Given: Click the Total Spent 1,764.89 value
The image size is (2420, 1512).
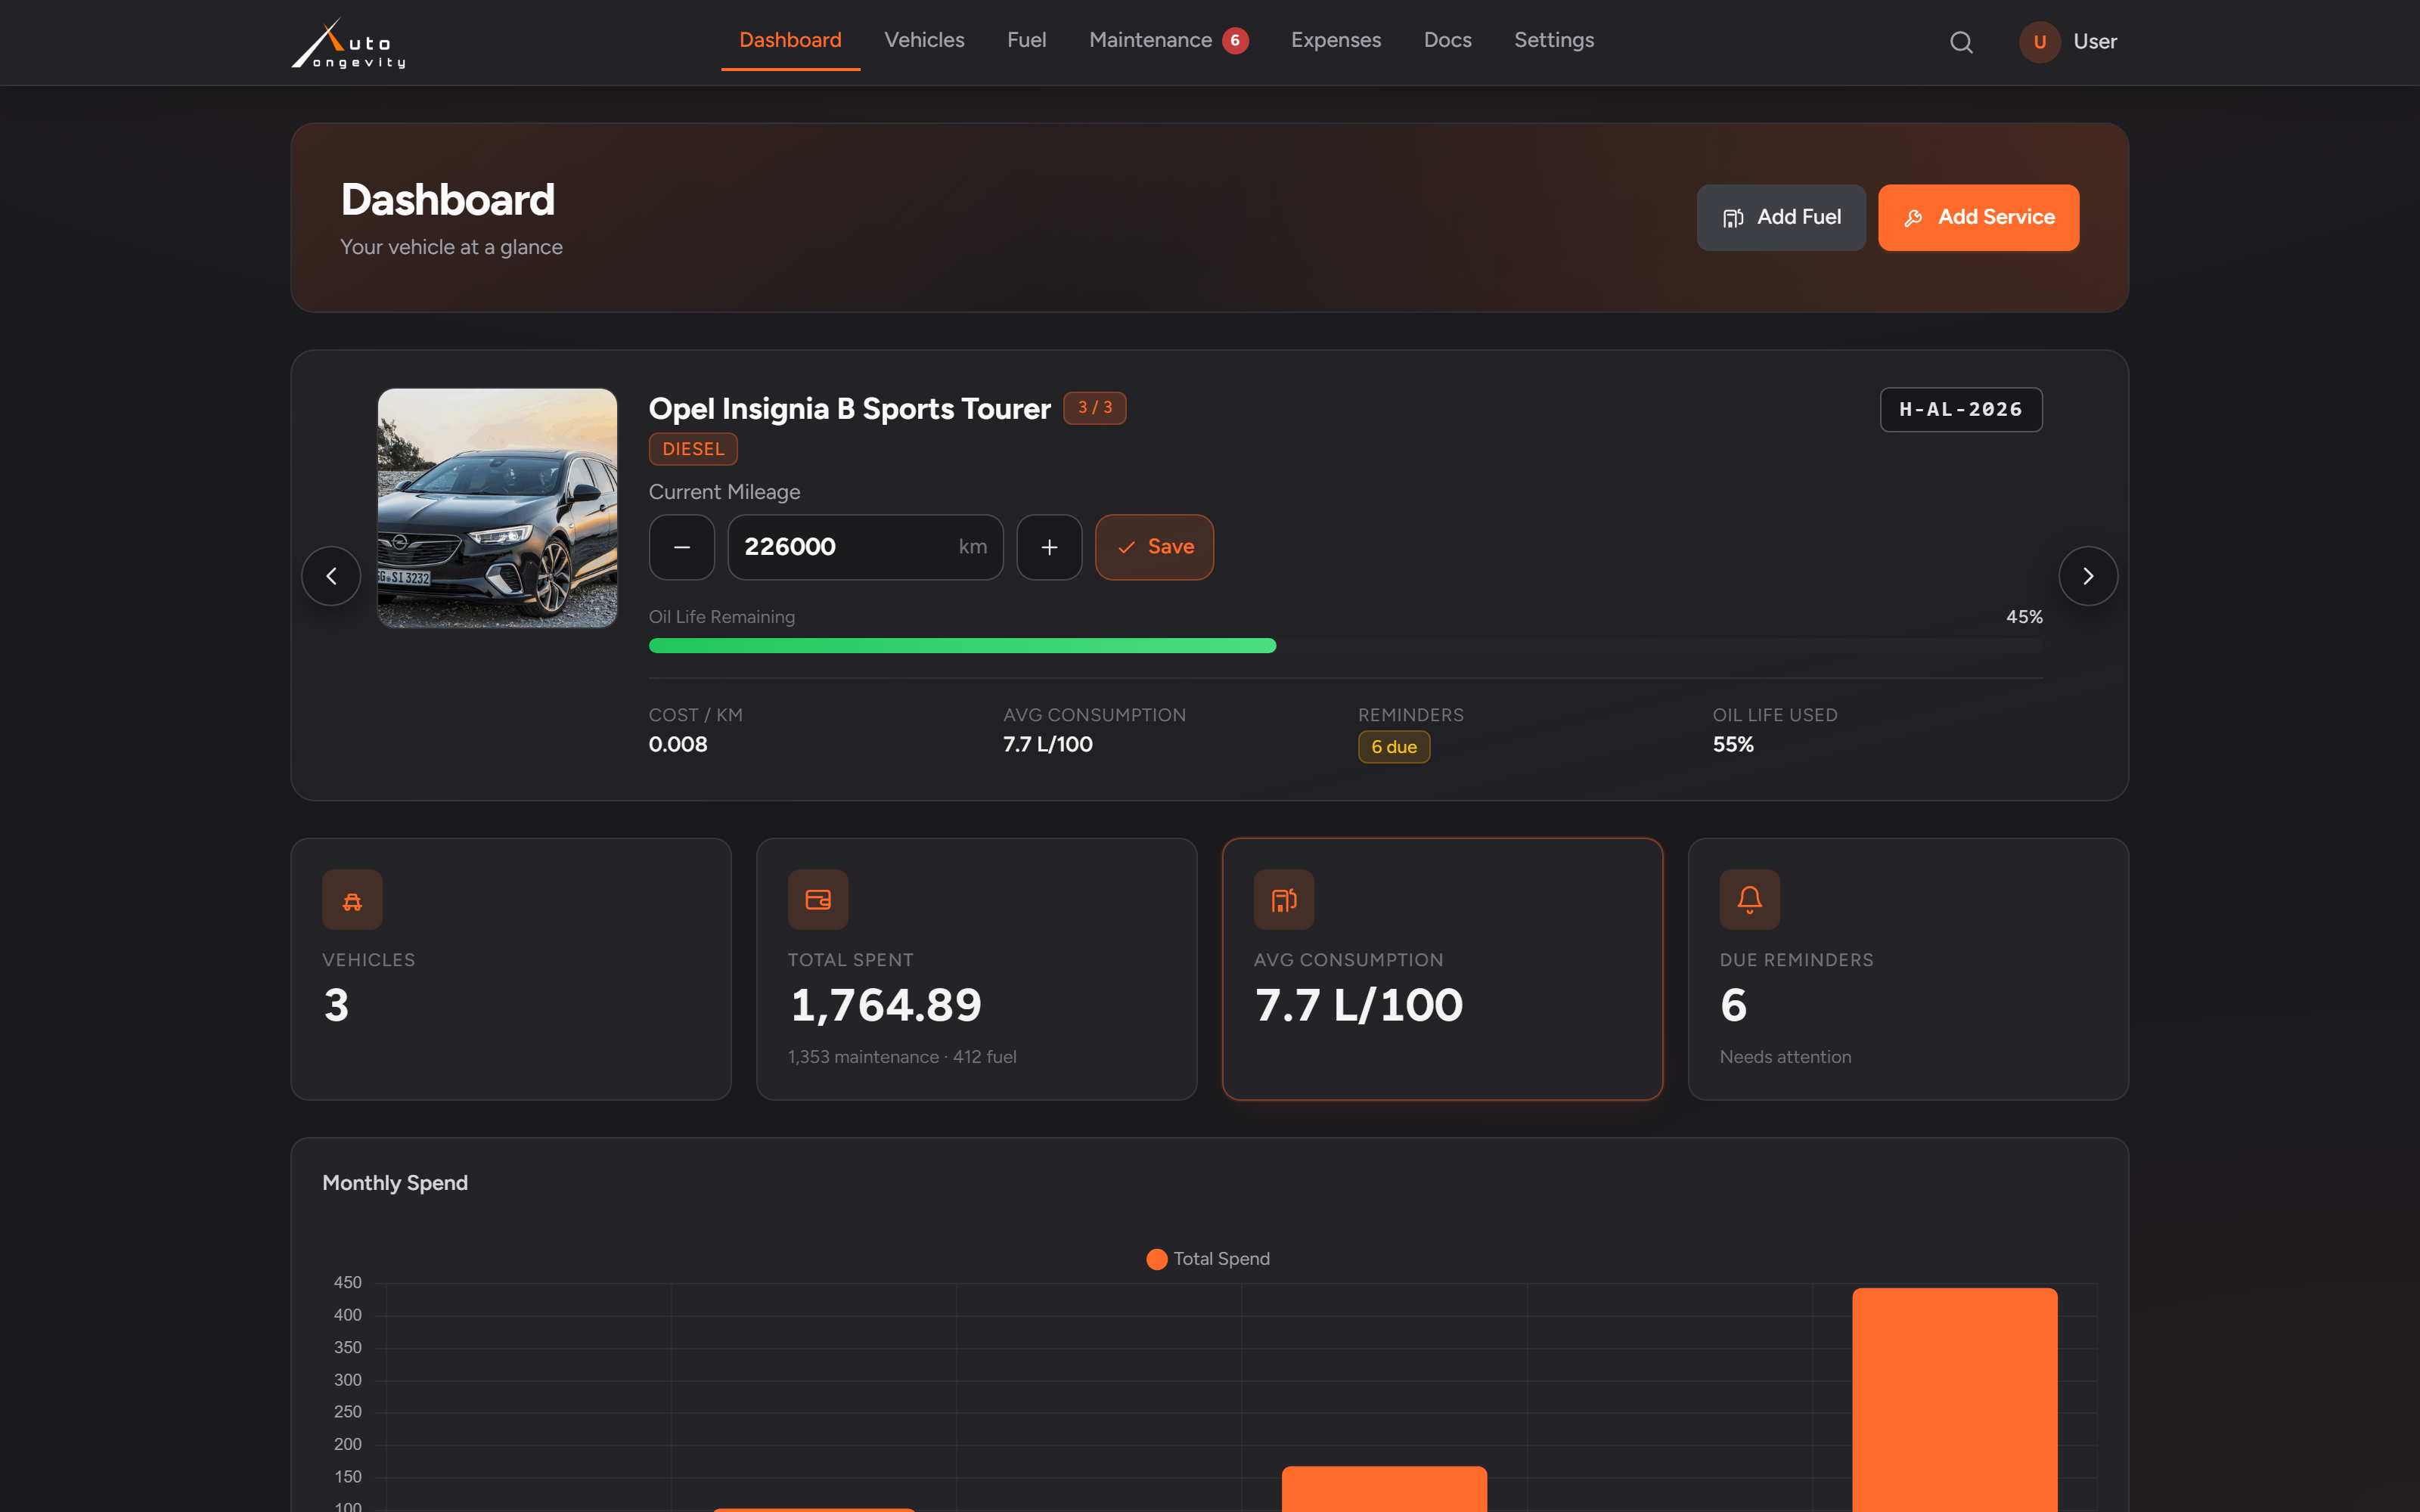Looking at the screenshot, I should [885, 1005].
